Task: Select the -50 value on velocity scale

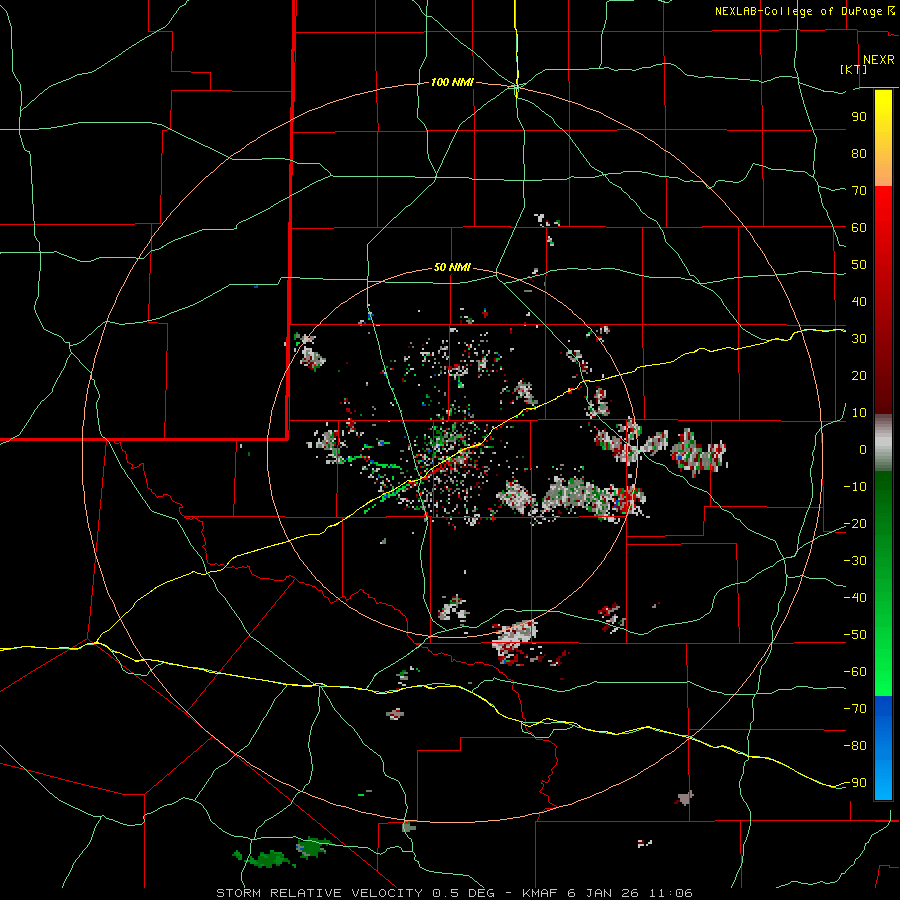Action: pyautogui.click(x=855, y=635)
